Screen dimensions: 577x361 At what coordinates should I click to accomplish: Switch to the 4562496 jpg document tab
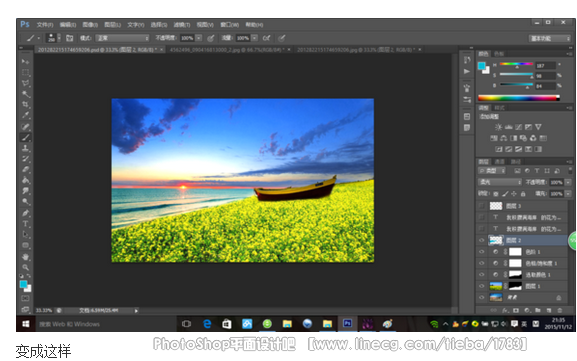(230, 49)
